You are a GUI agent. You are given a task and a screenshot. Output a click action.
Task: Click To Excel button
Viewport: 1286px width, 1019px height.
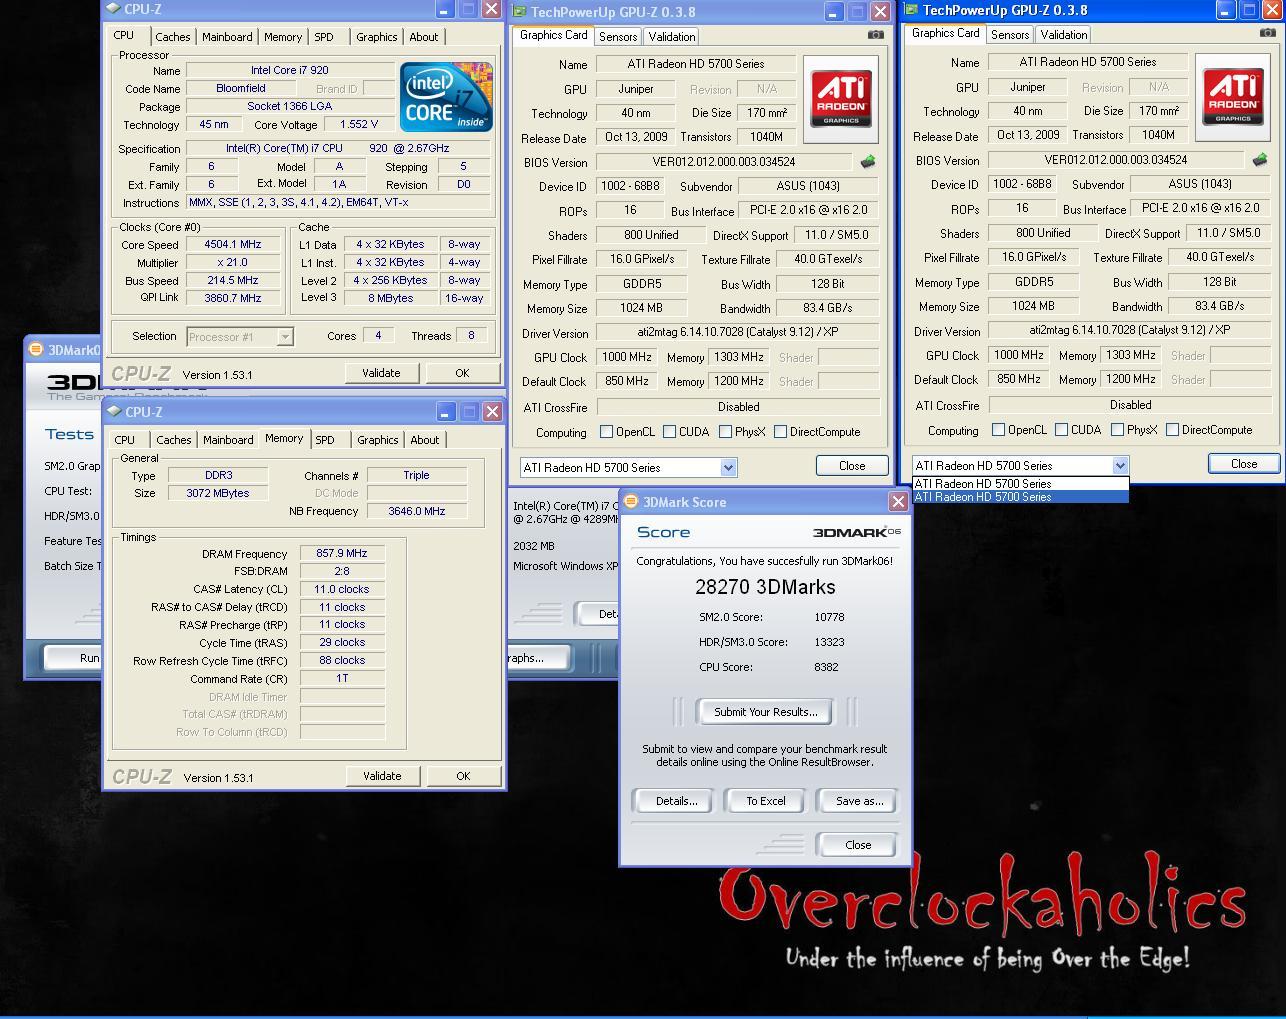(x=765, y=801)
